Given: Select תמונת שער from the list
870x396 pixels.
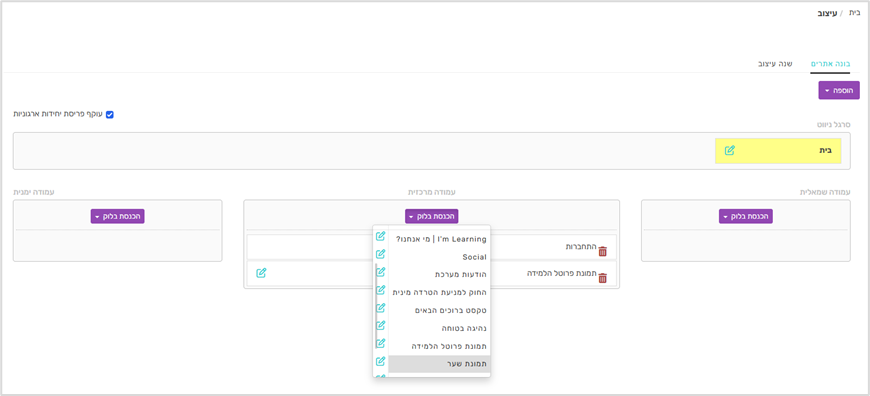Looking at the screenshot, I should (439, 364).
